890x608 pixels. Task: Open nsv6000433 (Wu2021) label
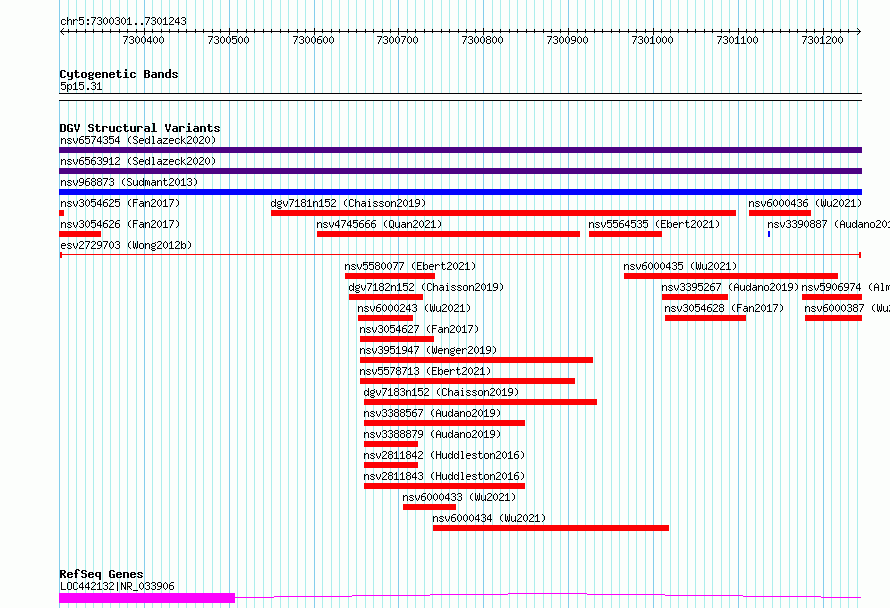[x=459, y=497]
